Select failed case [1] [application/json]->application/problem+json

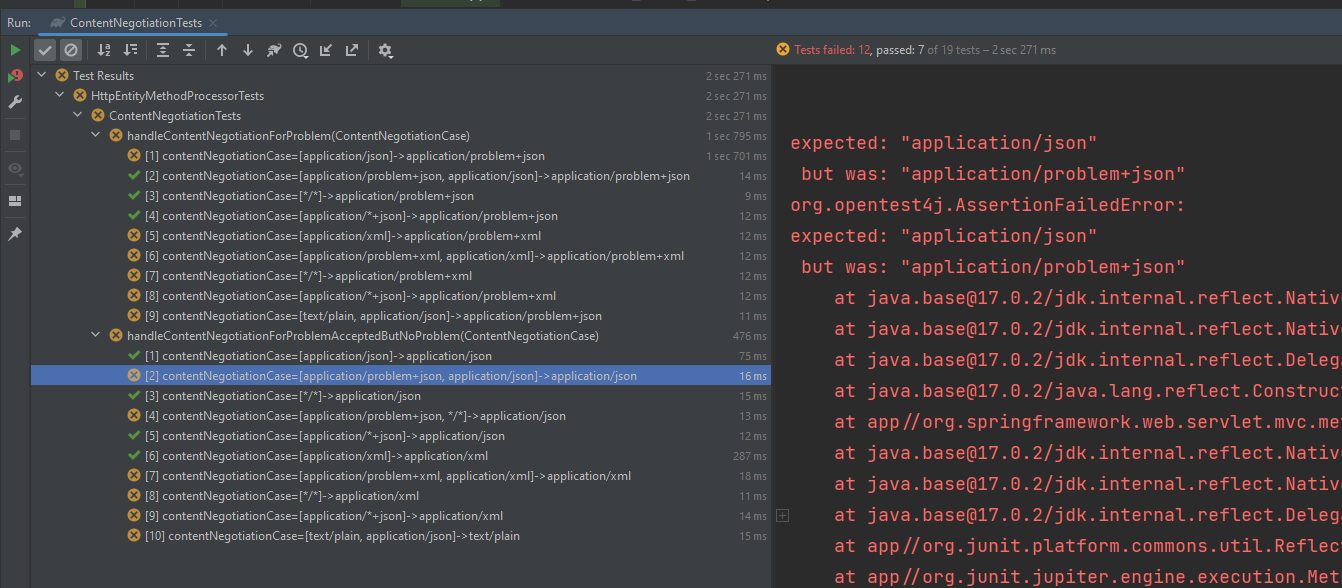[x=401, y=156]
